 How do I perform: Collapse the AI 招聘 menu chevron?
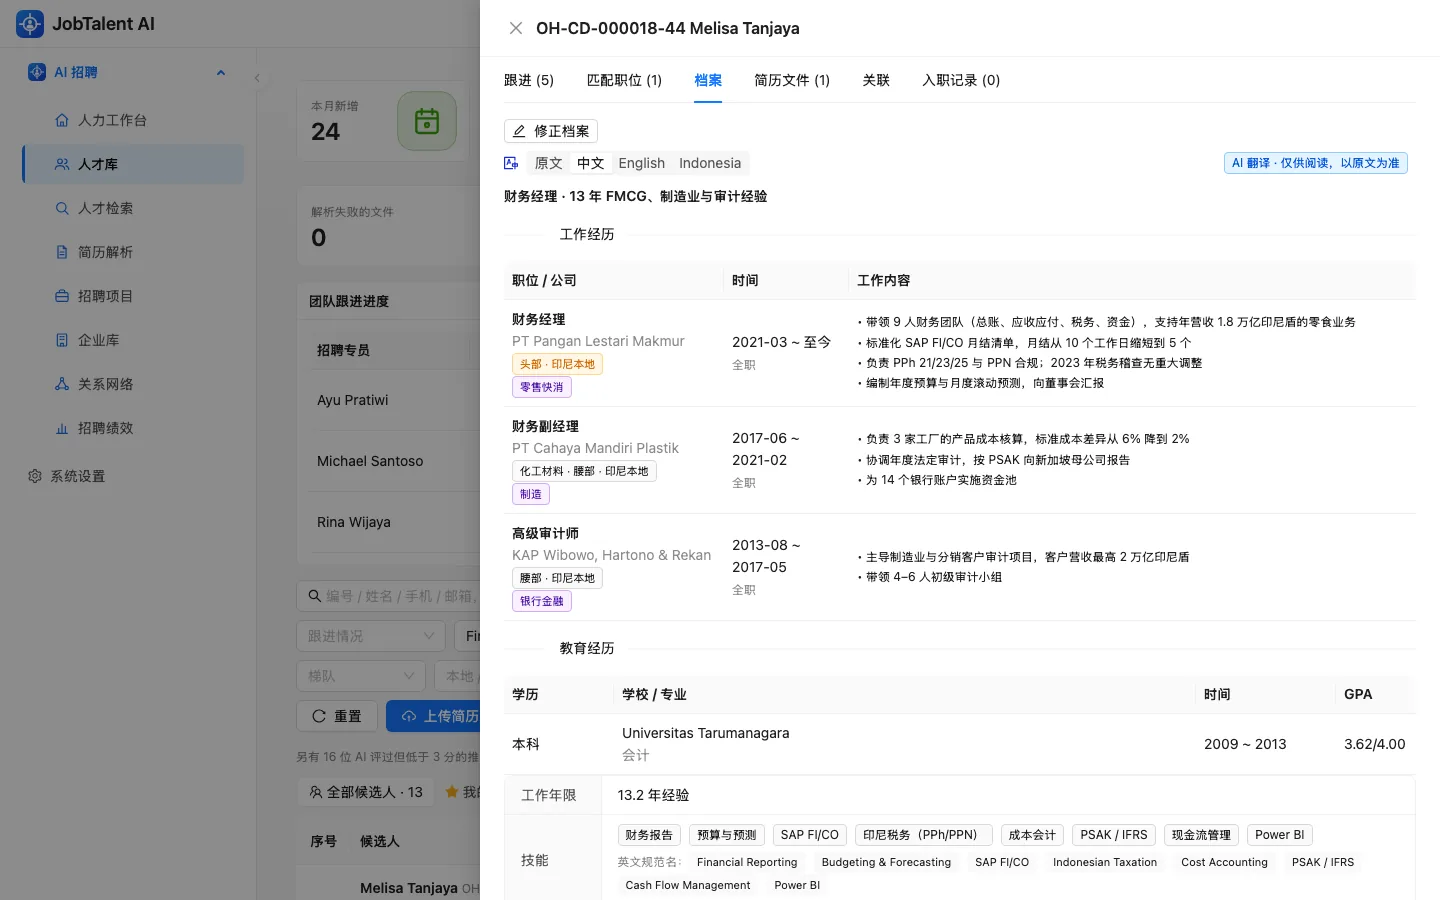coord(221,72)
